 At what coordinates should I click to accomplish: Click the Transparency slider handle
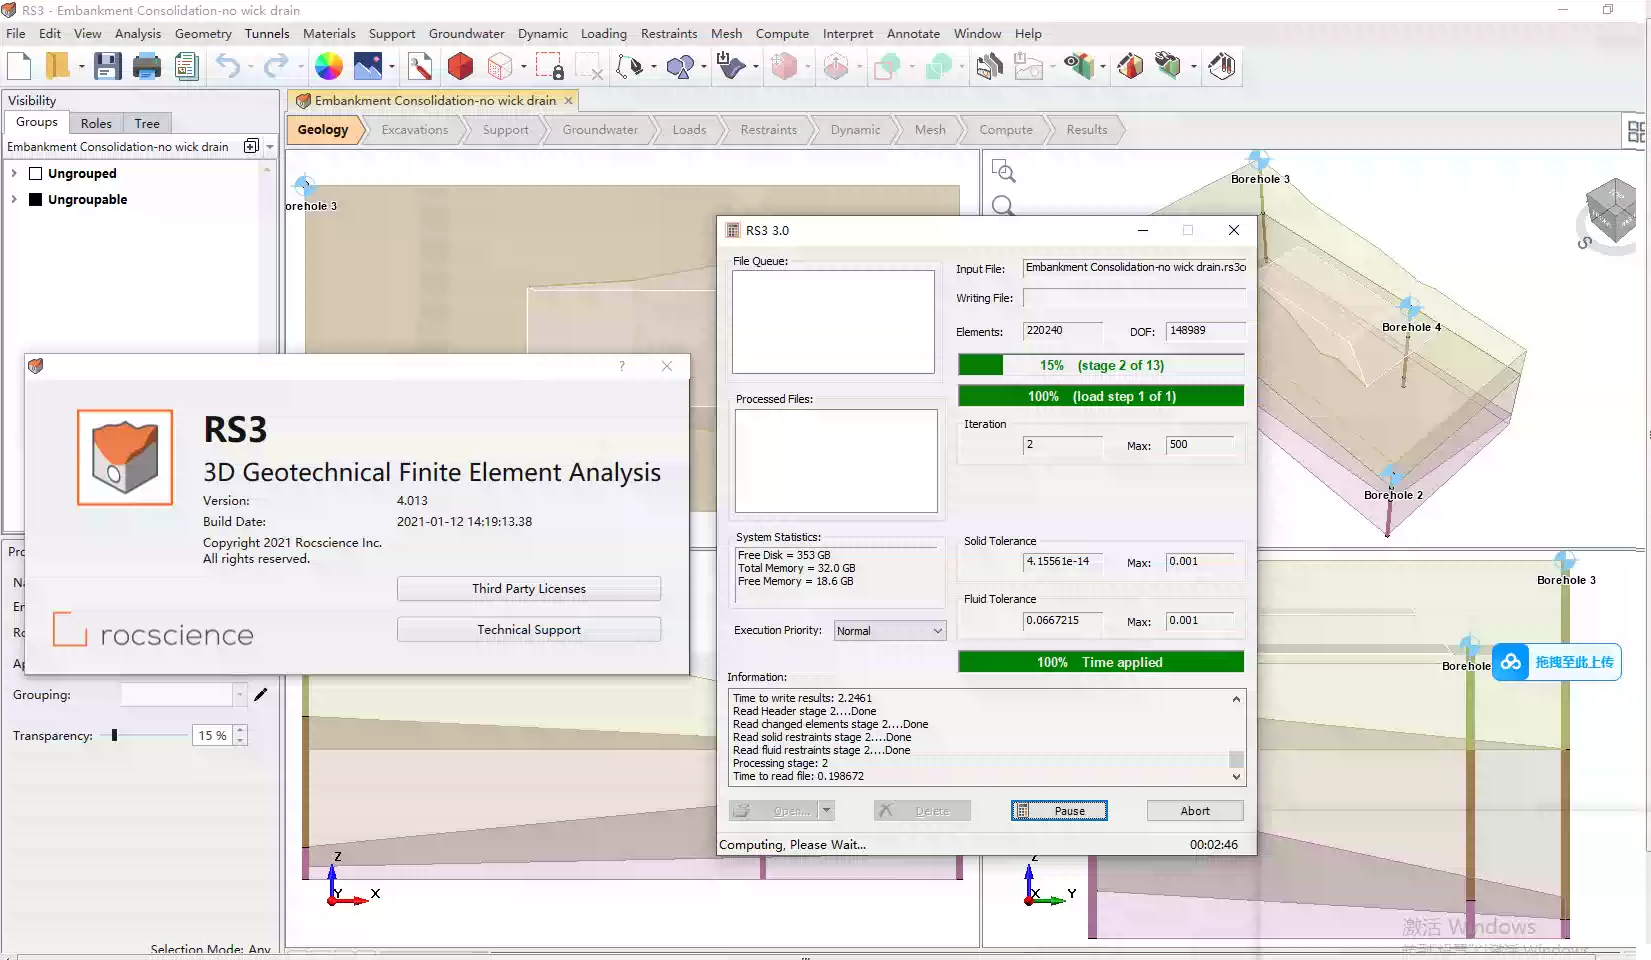115,735
